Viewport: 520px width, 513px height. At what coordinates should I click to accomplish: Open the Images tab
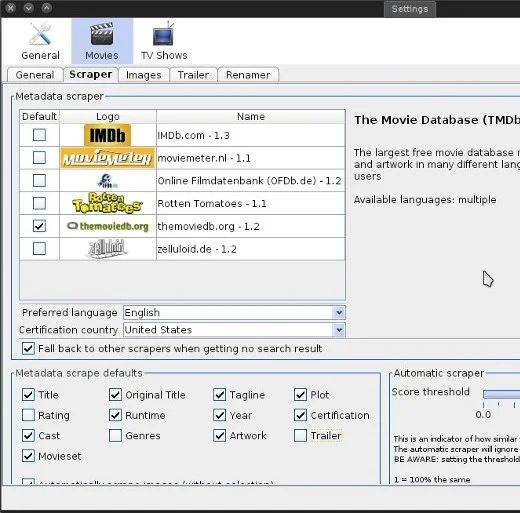point(144,75)
